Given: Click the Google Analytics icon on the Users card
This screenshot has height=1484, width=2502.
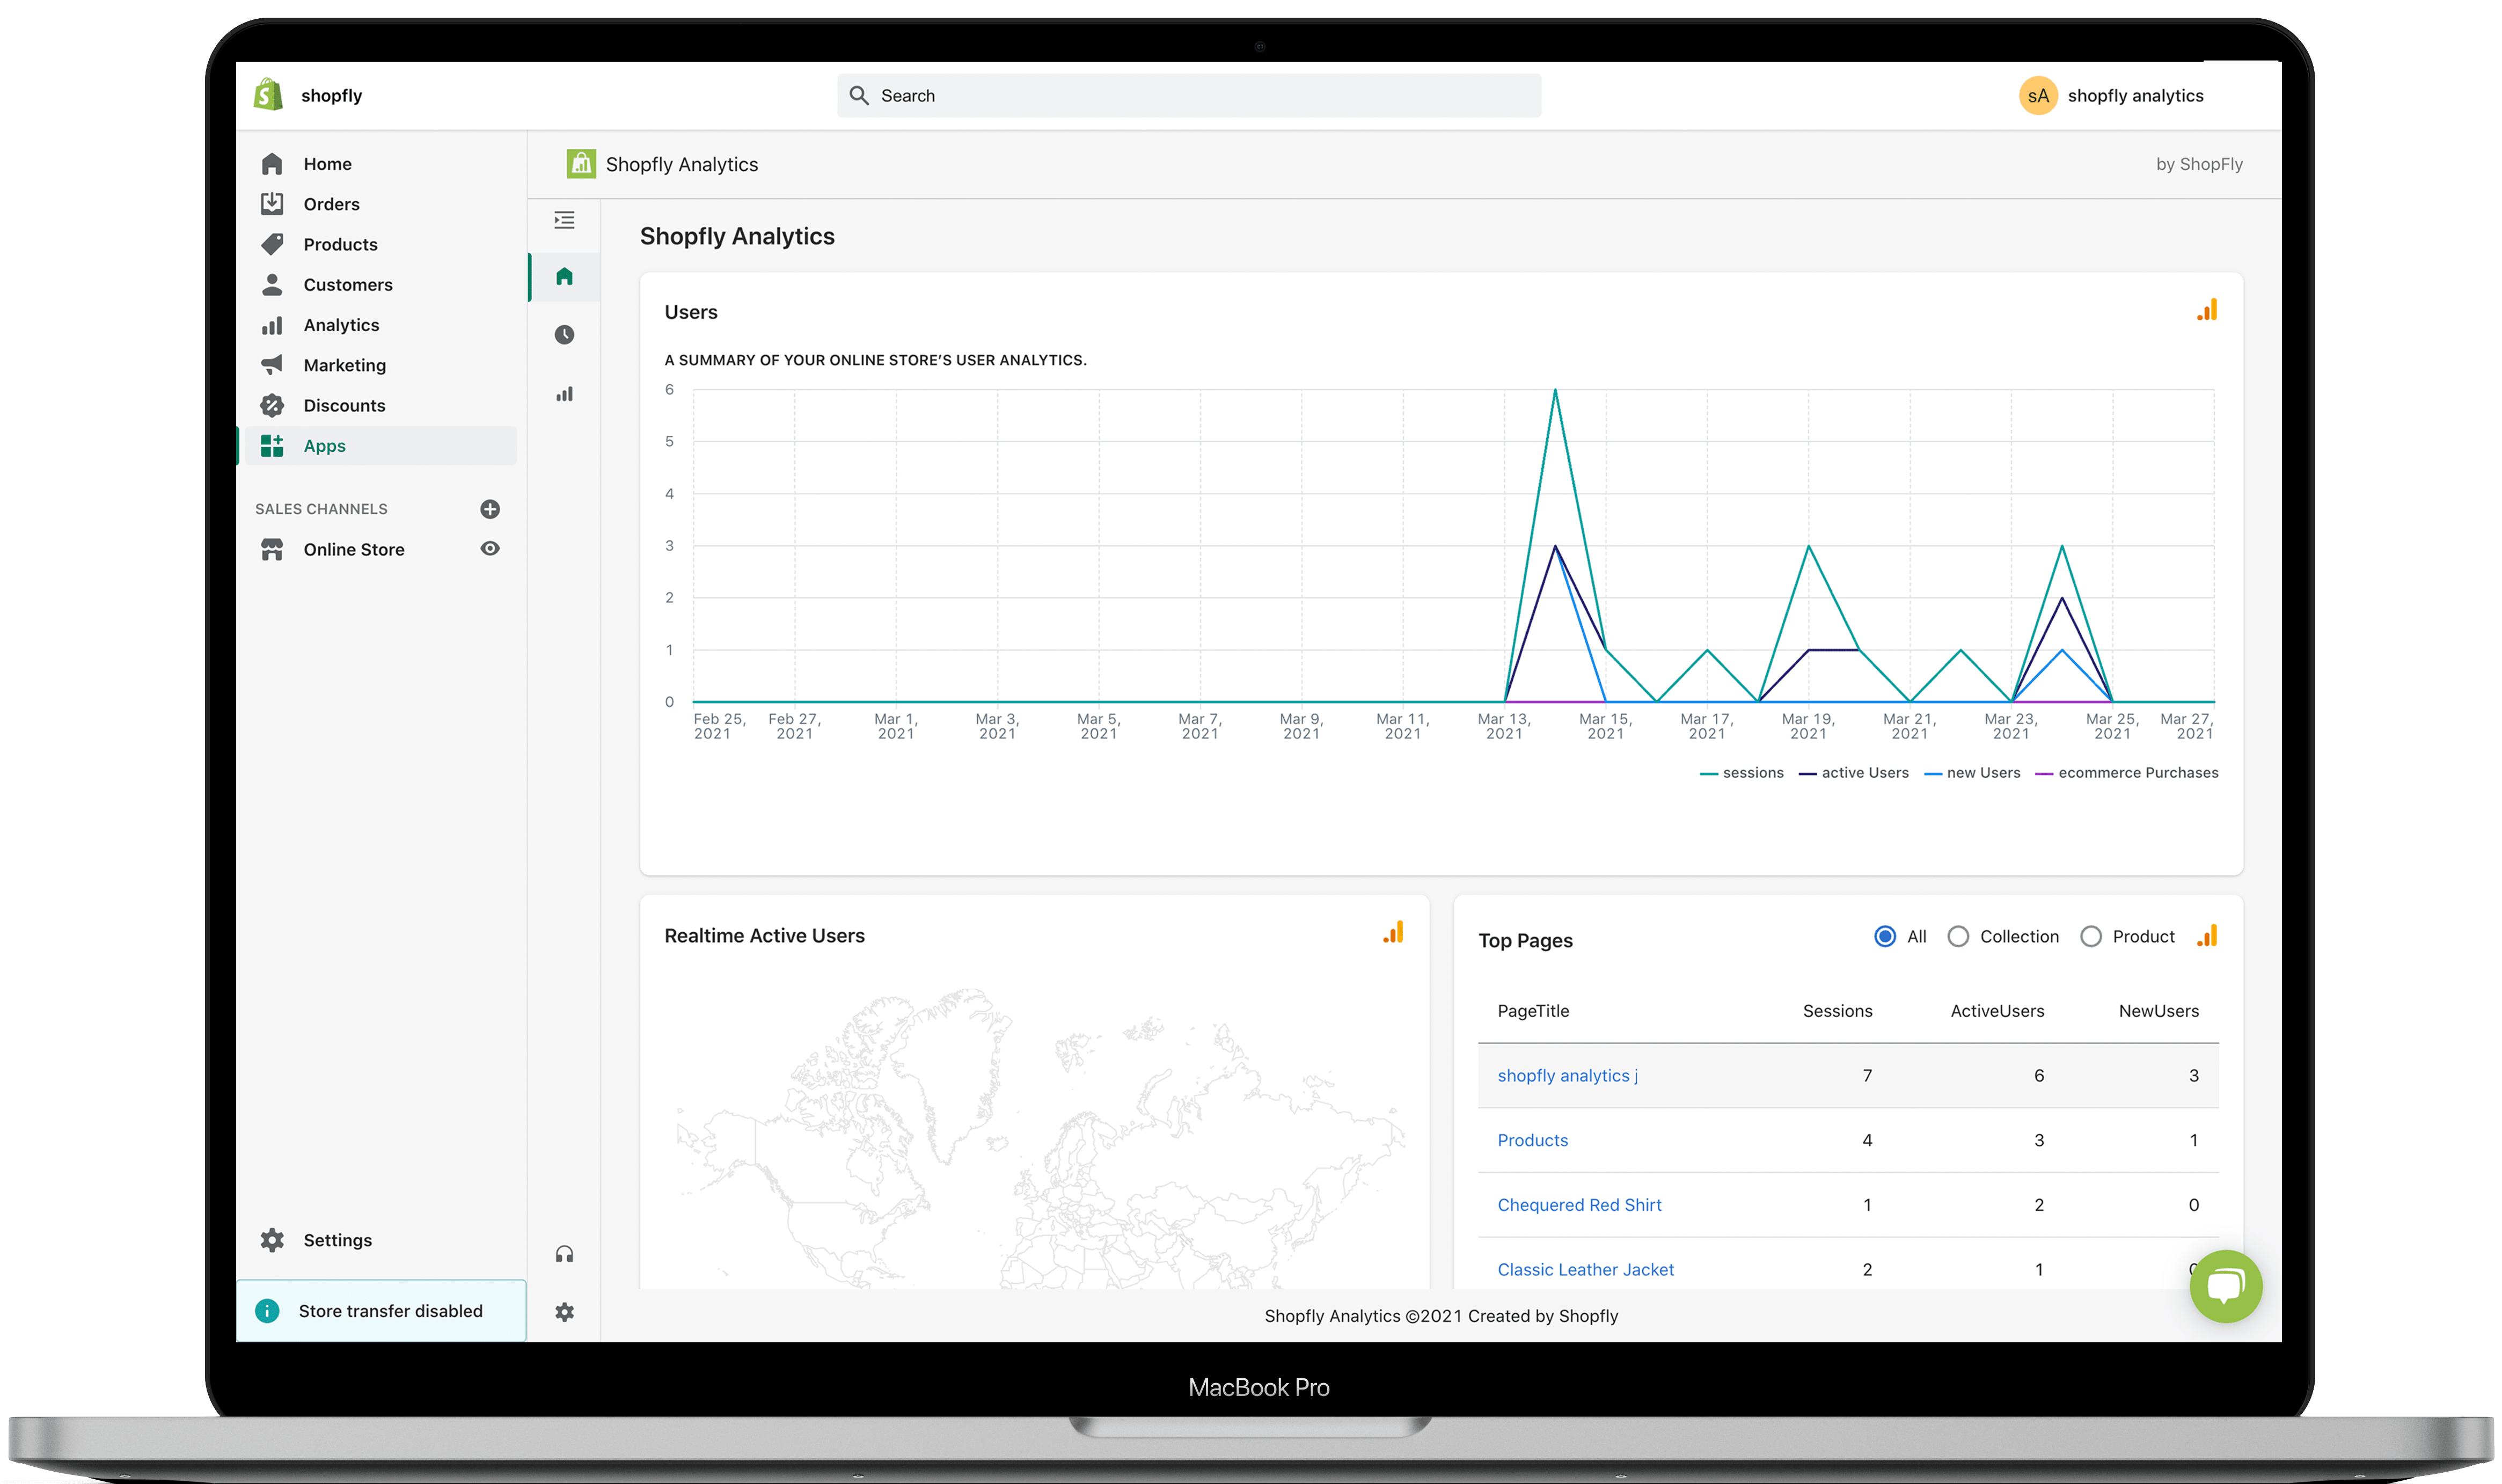Looking at the screenshot, I should [x=2208, y=310].
